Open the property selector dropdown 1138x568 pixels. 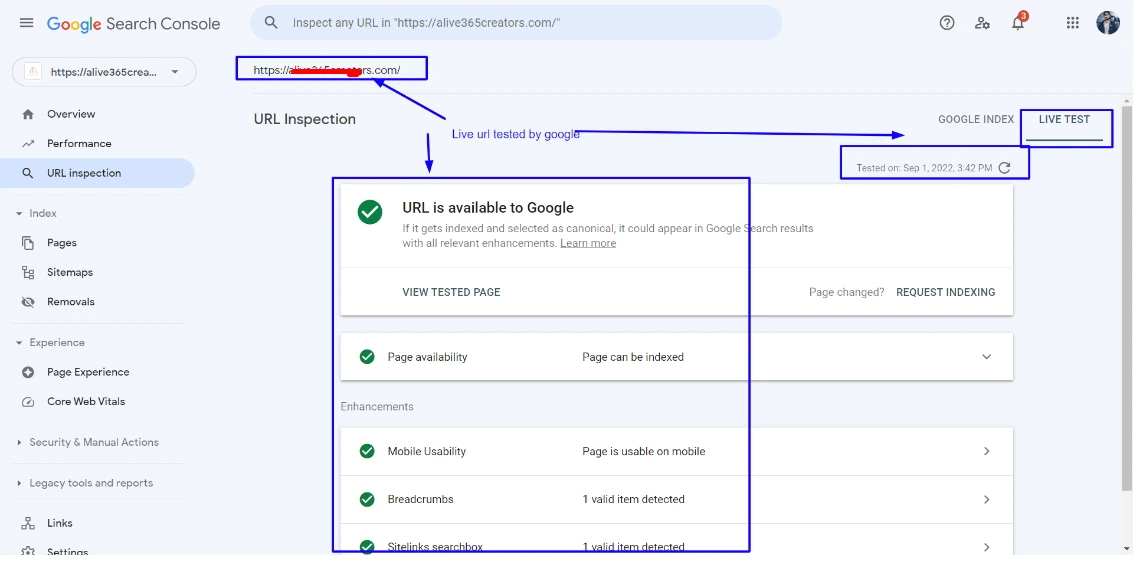click(104, 72)
